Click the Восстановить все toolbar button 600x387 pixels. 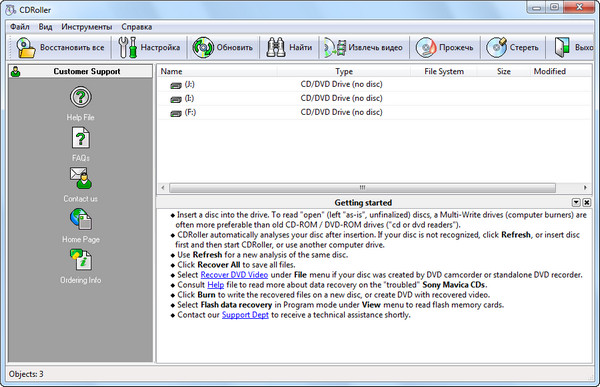[60, 47]
